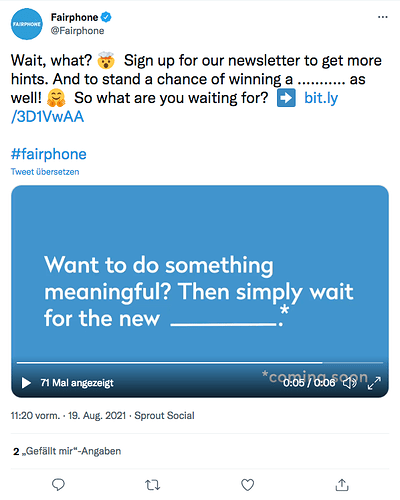Seek along the video progress bar
400x500 pixels.
(x=200, y=362)
